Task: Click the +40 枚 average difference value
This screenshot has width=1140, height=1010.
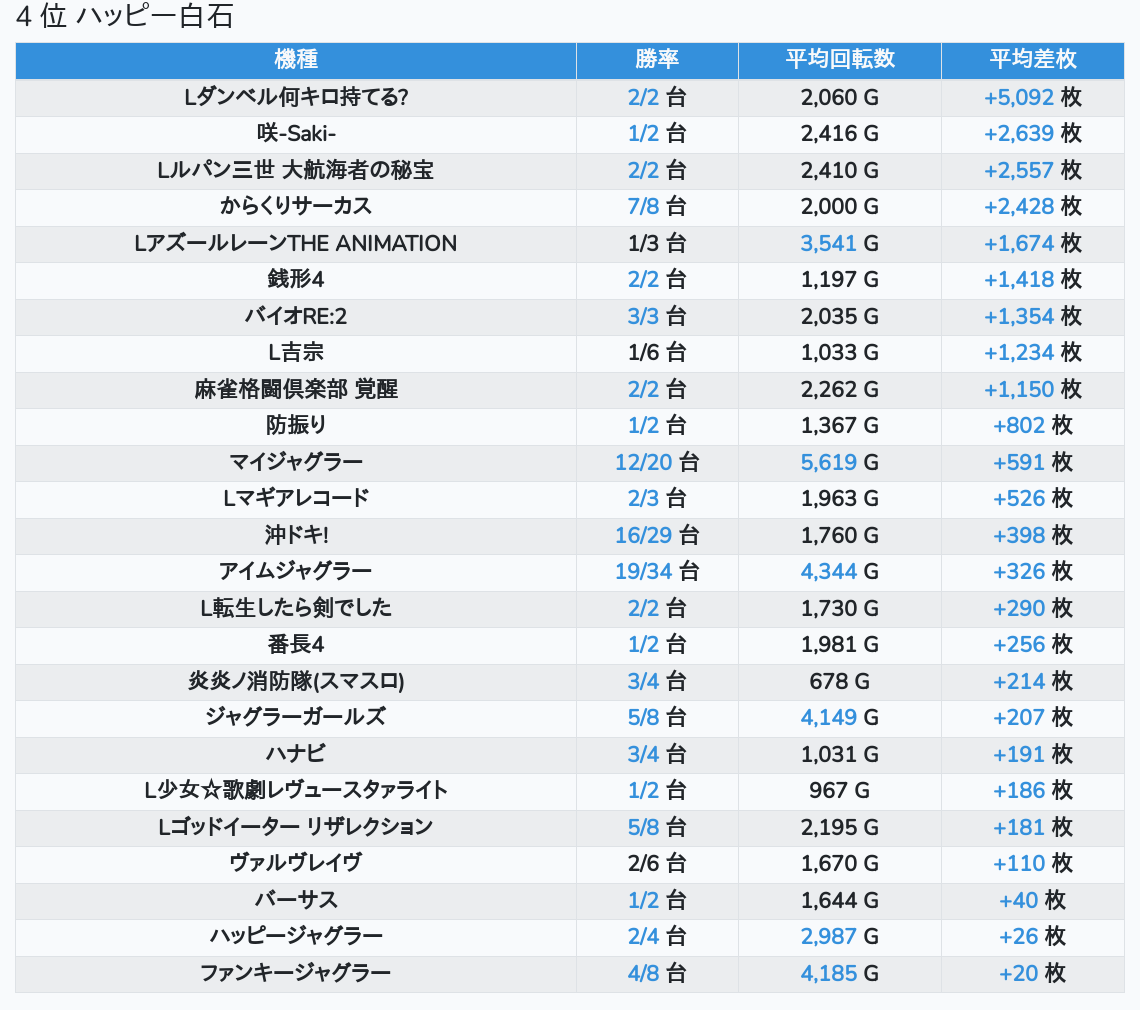Action: [1032, 900]
